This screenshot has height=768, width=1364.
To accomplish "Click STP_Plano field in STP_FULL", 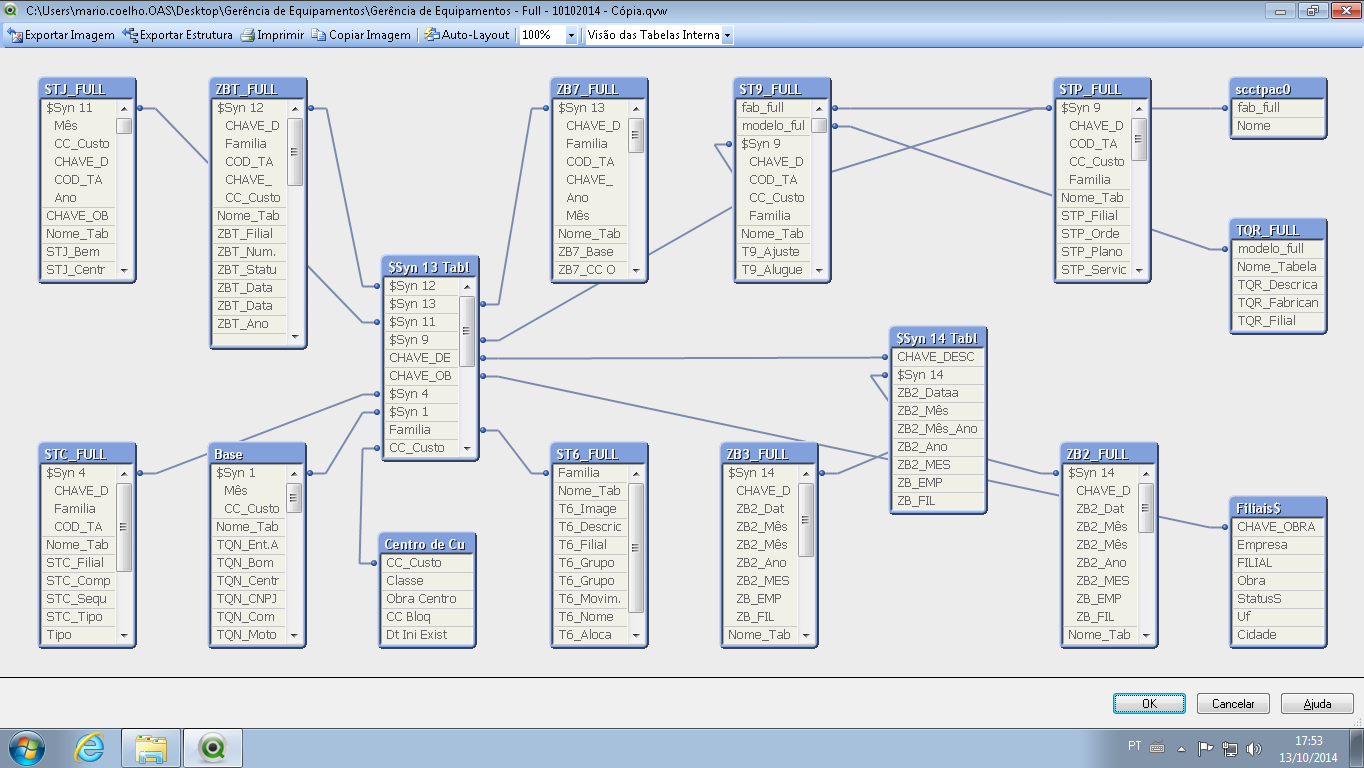I will click(x=1094, y=252).
